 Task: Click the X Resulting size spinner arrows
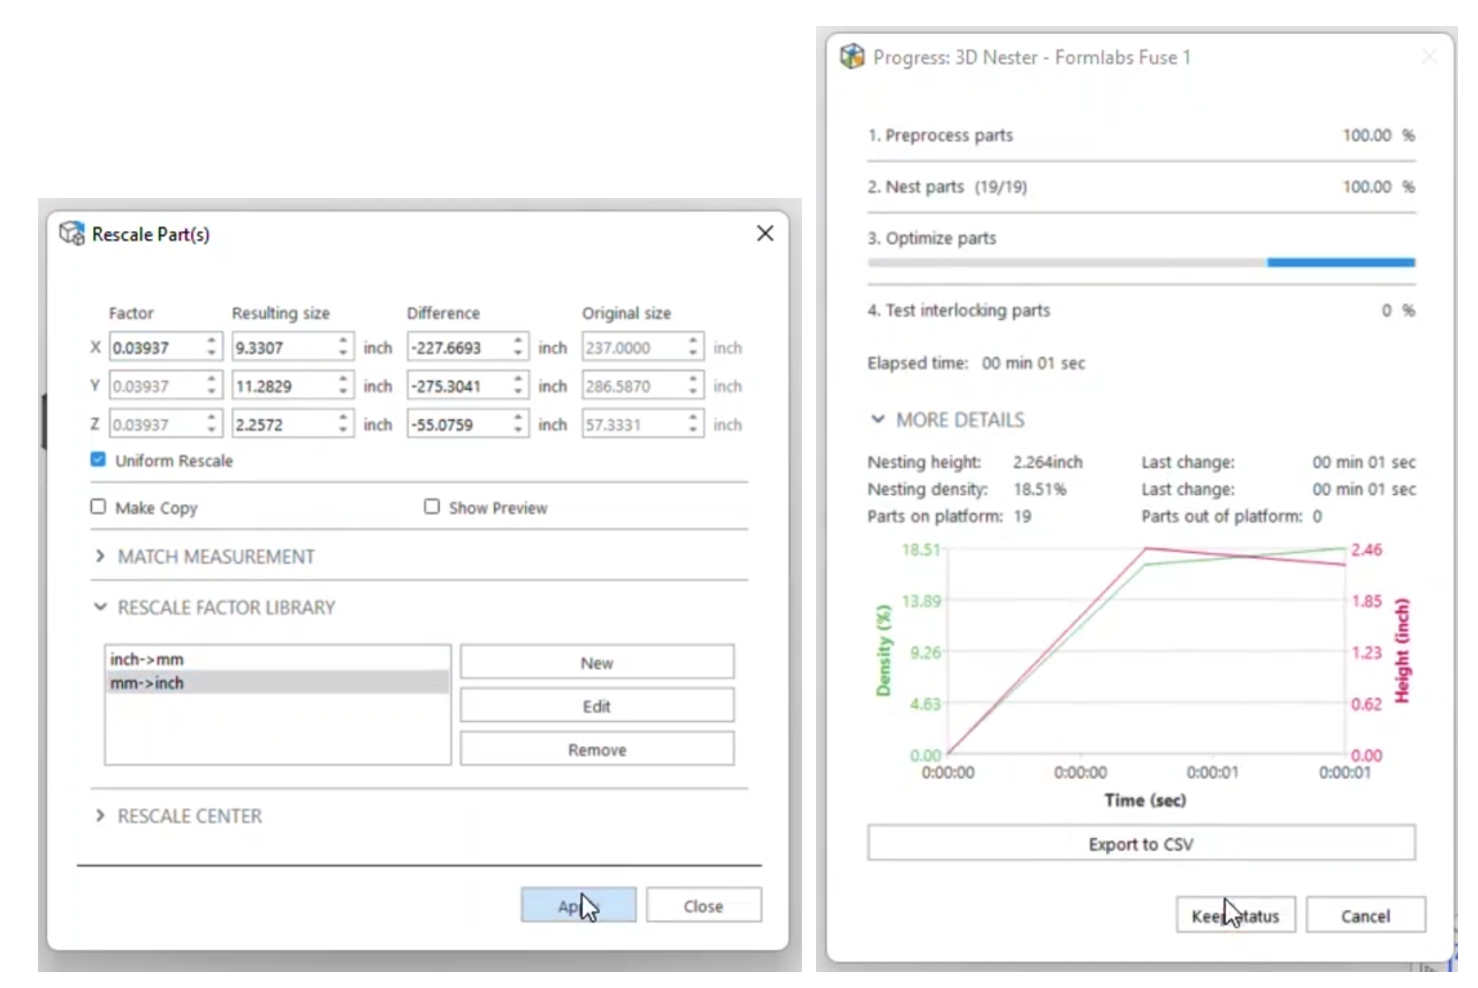pyautogui.click(x=343, y=347)
